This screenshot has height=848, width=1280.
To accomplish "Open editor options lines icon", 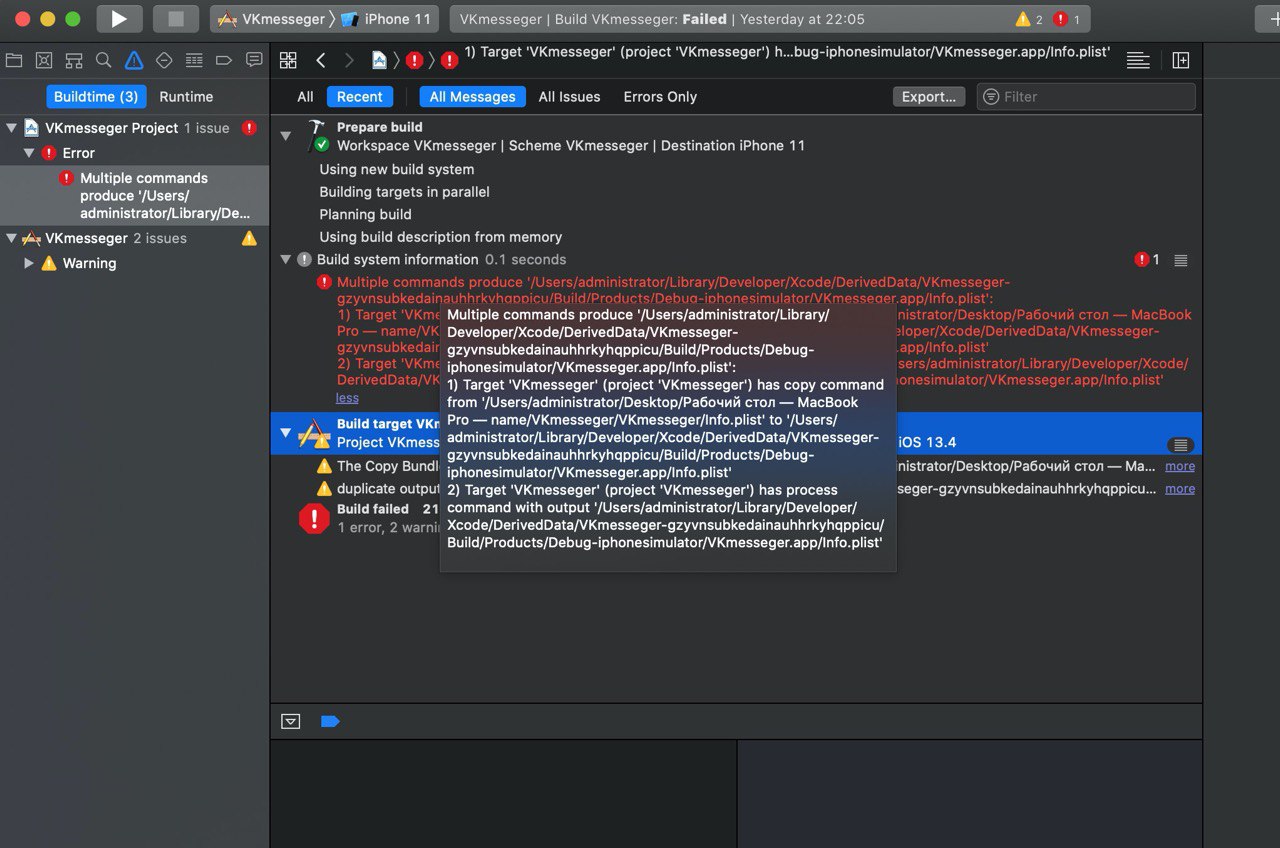I will [x=1137, y=60].
